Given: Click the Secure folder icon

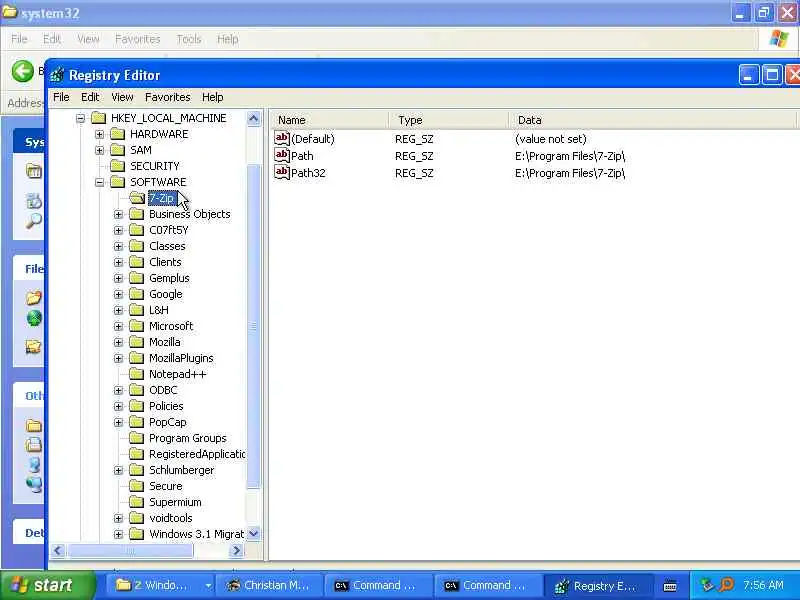Looking at the screenshot, I should click(x=136, y=486).
